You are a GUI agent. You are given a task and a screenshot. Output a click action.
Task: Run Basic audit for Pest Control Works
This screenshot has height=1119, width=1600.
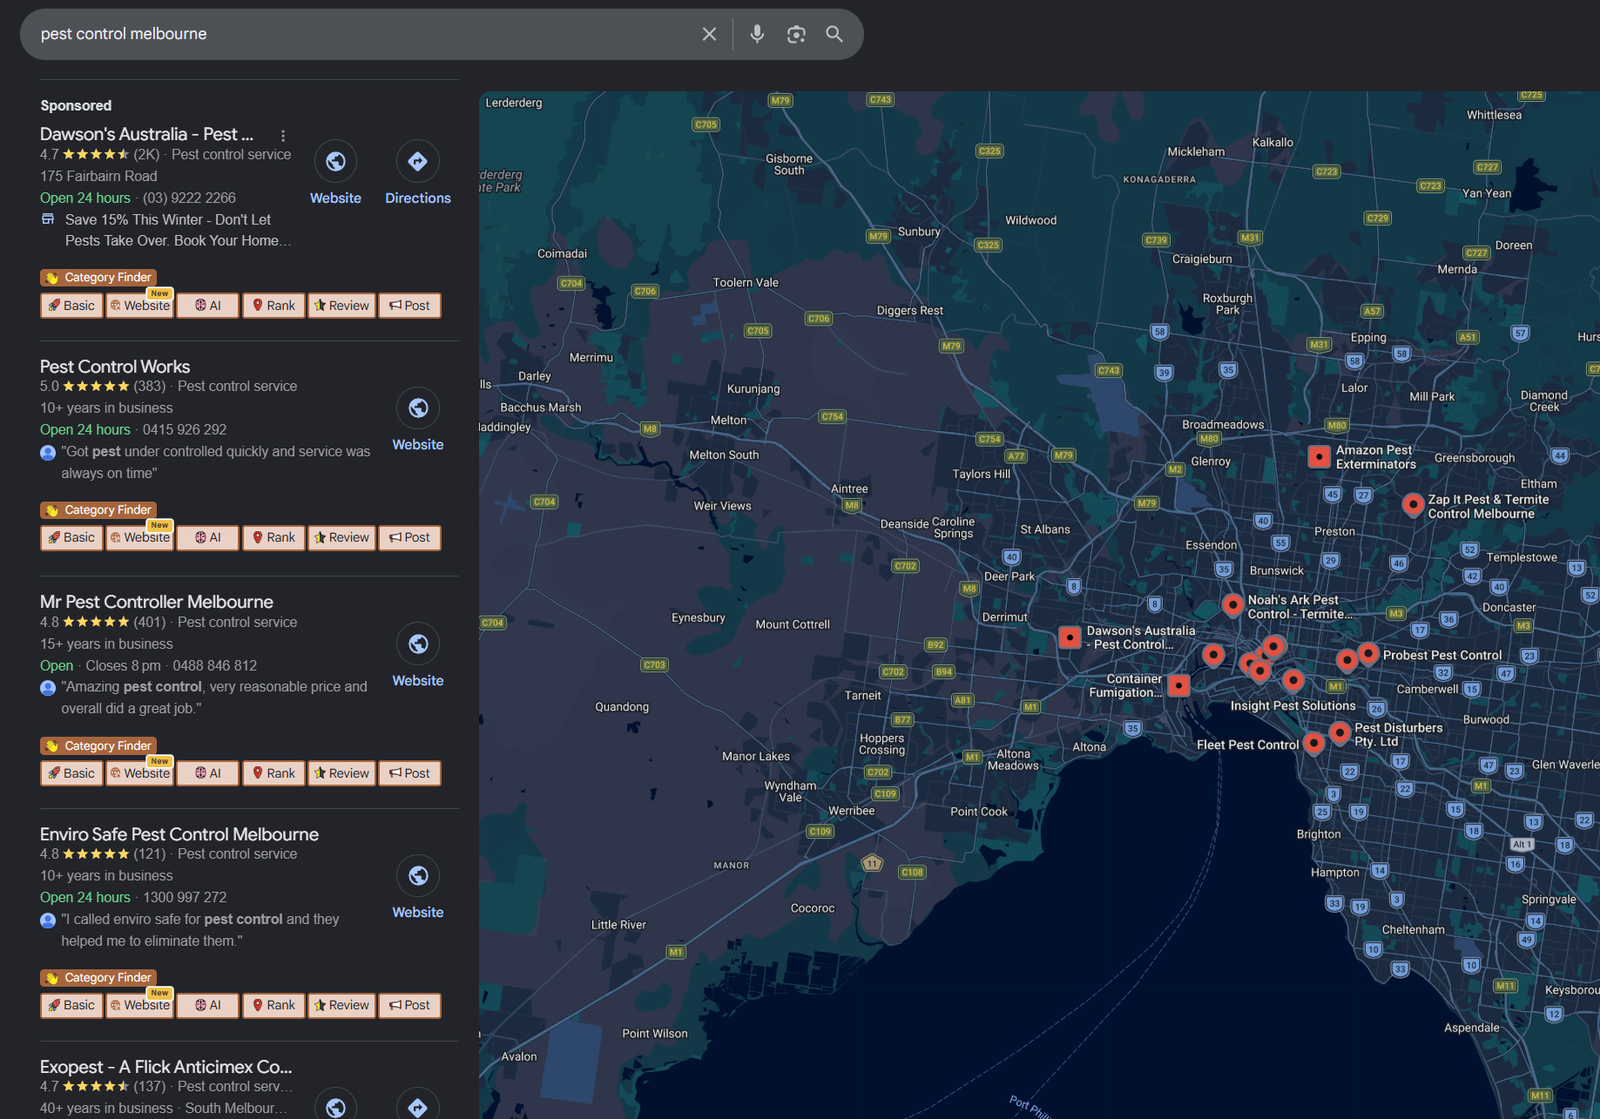(72, 538)
